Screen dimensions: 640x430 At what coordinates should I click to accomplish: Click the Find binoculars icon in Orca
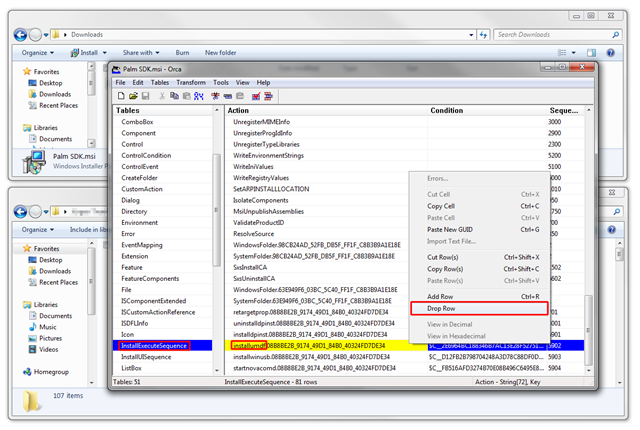click(x=199, y=96)
